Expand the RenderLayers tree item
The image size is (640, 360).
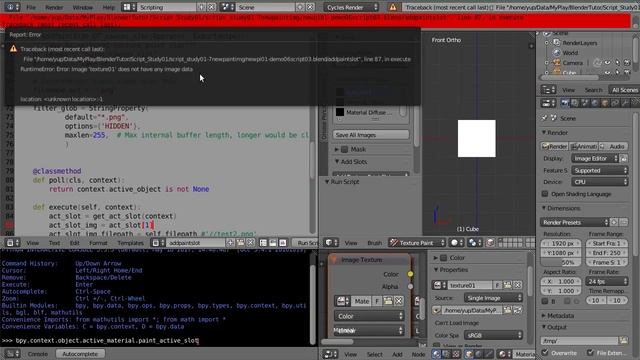point(547,43)
